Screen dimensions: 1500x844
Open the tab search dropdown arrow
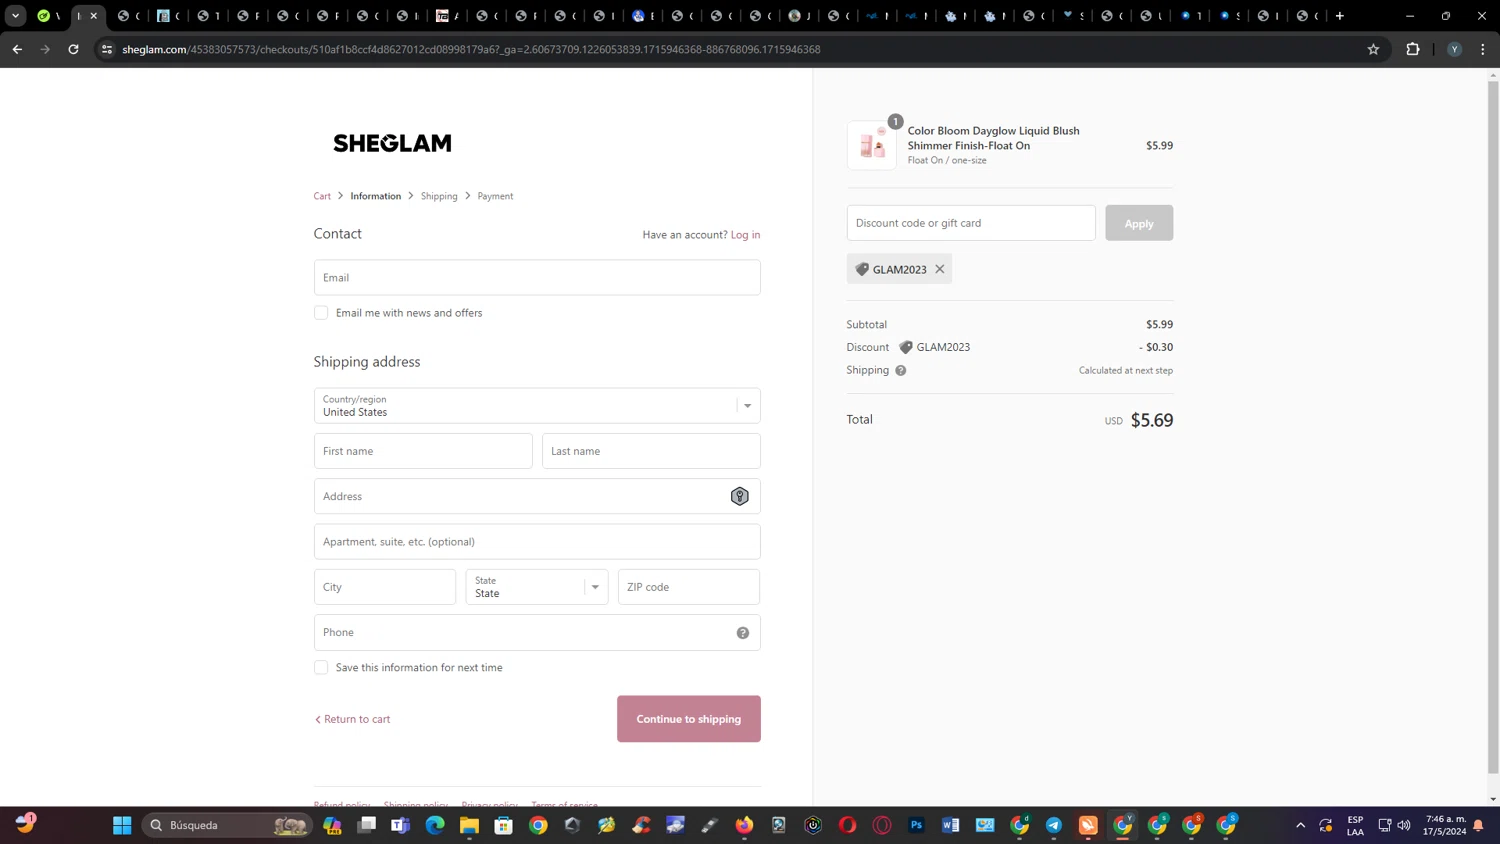click(x=15, y=16)
